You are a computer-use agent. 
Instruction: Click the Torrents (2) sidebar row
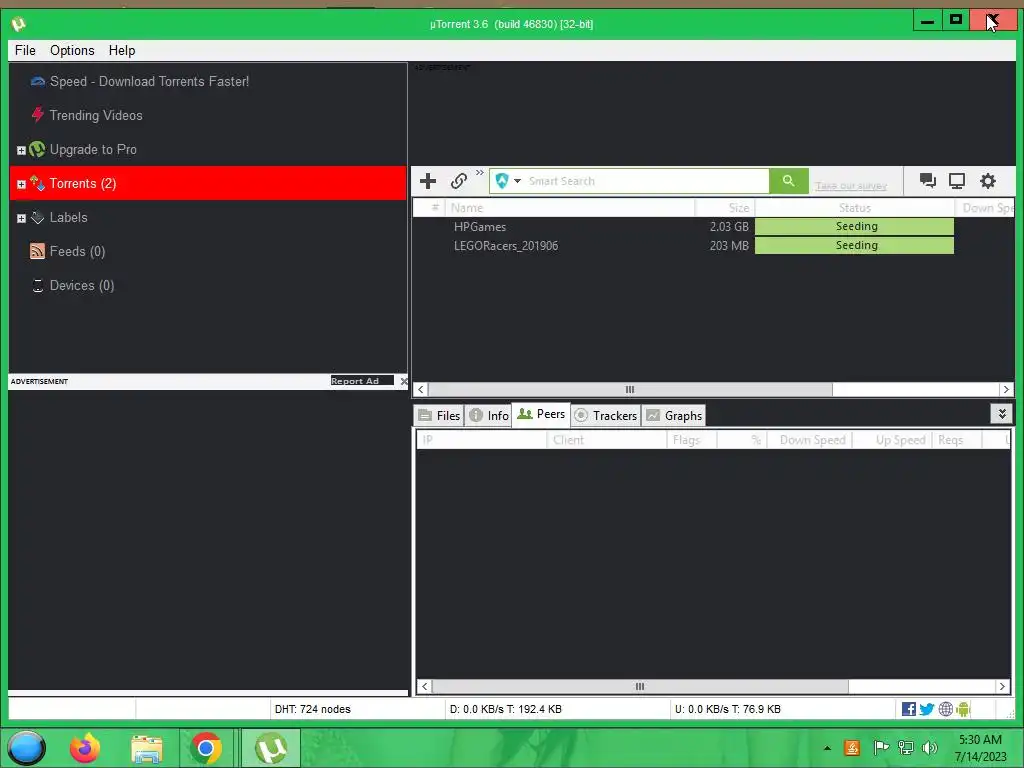tap(208, 184)
